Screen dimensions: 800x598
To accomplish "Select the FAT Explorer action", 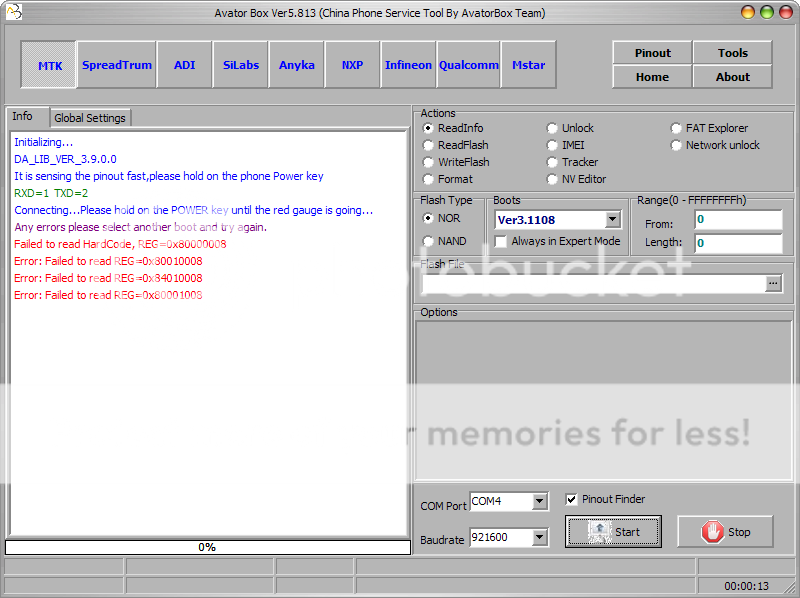I will click(x=709, y=128).
